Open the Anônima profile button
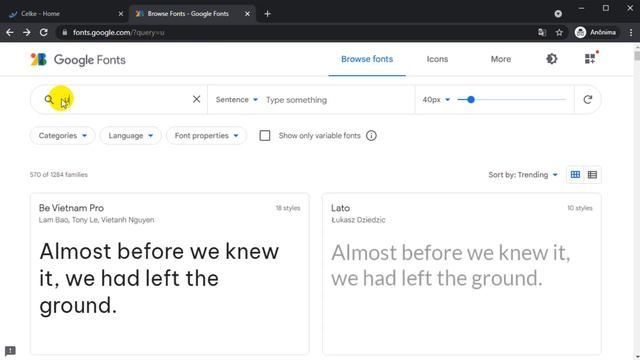 pyautogui.click(x=596, y=32)
